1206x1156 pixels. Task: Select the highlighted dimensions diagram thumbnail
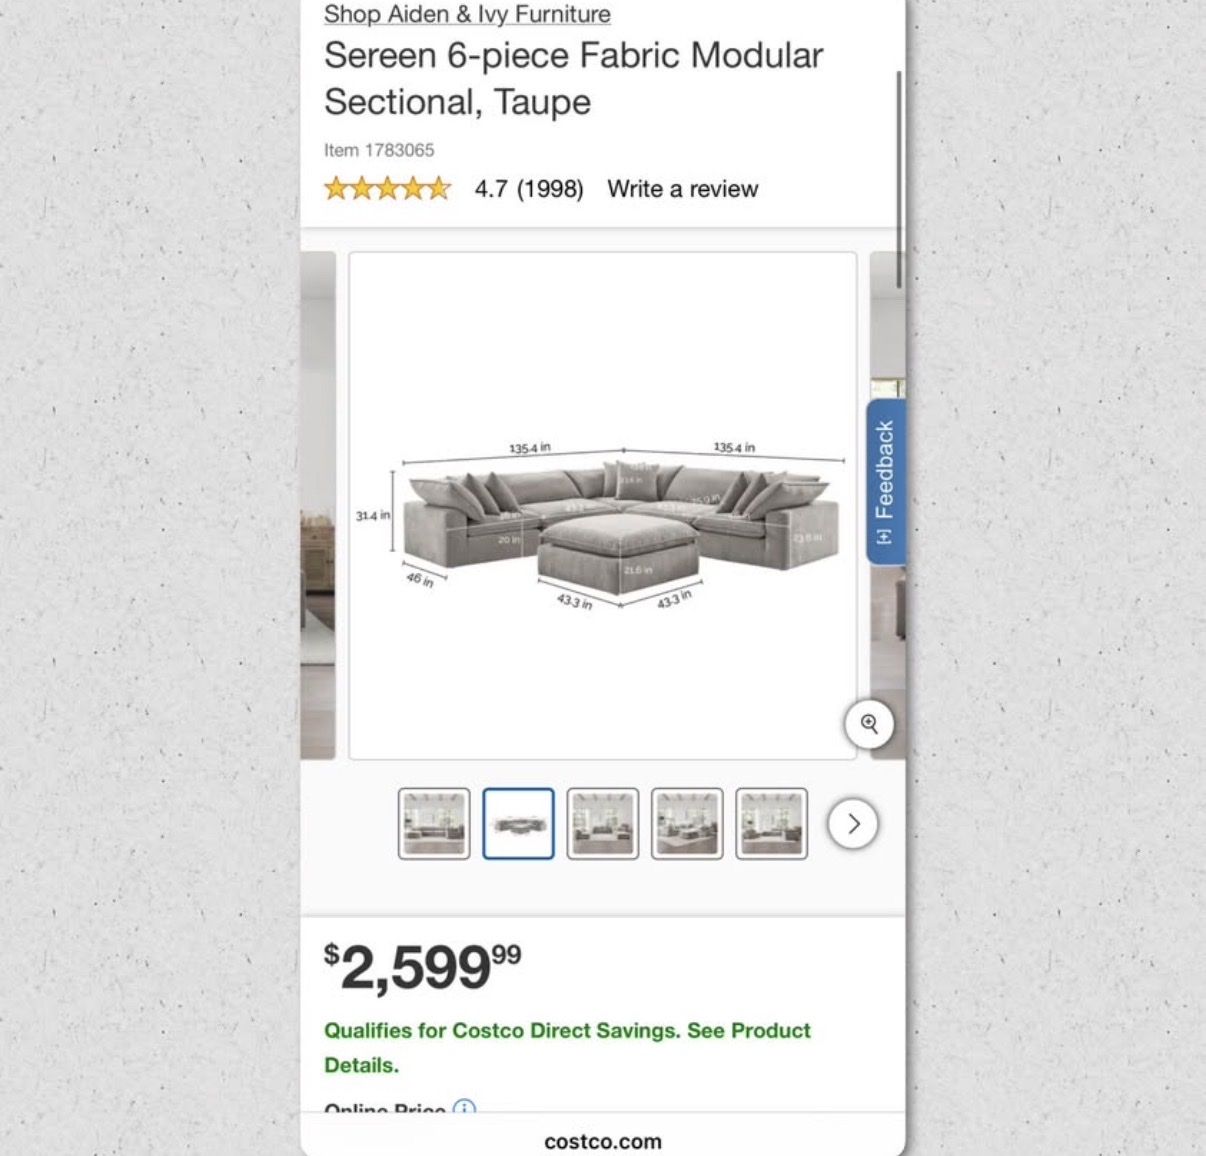(518, 824)
